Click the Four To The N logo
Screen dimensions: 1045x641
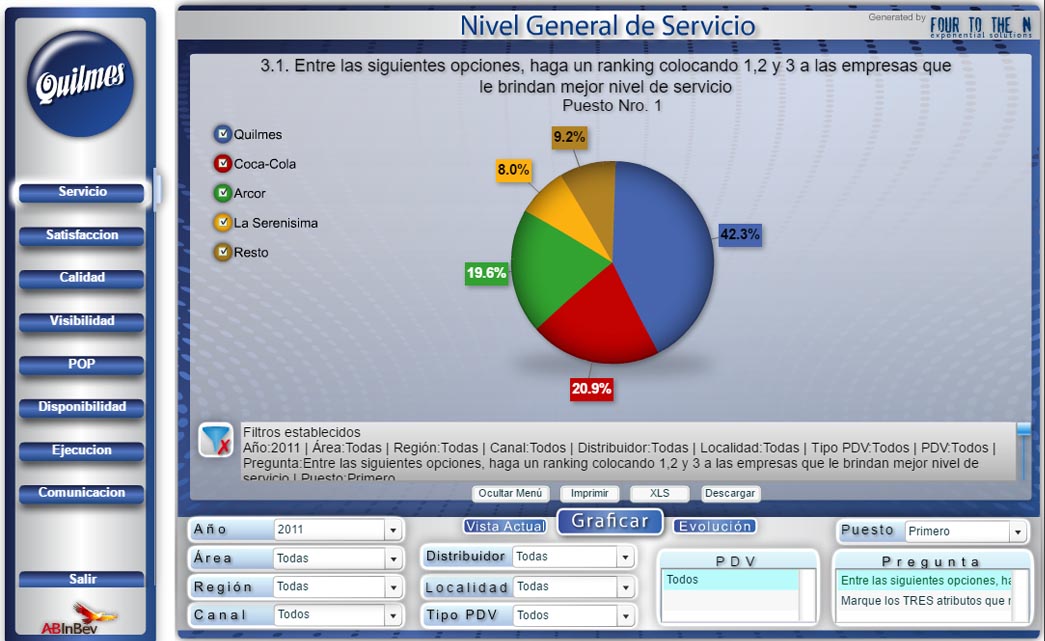[981, 27]
